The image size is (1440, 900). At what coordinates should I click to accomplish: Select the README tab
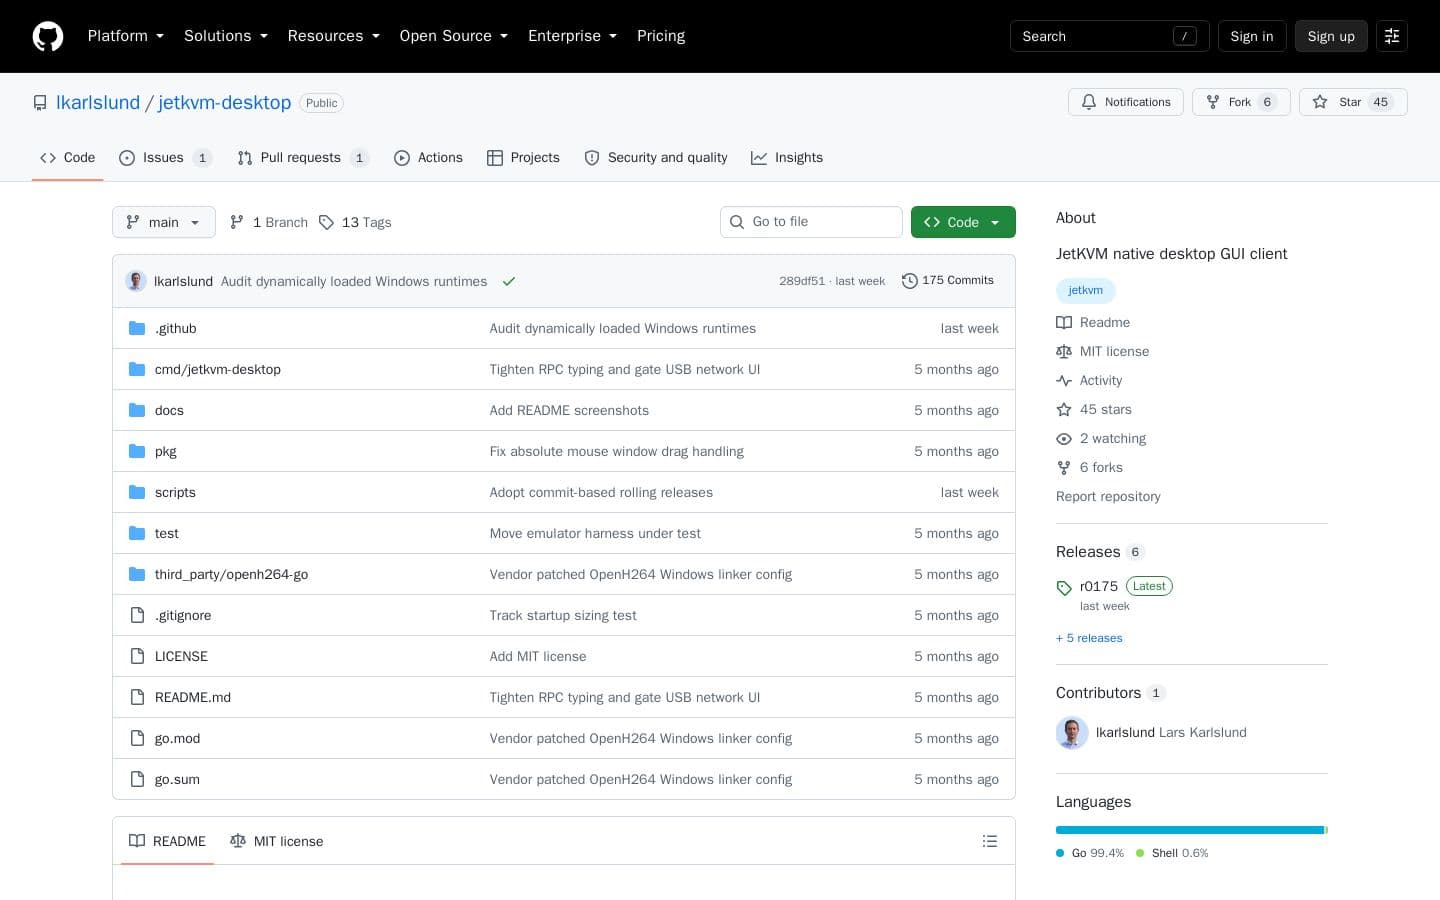pos(167,841)
